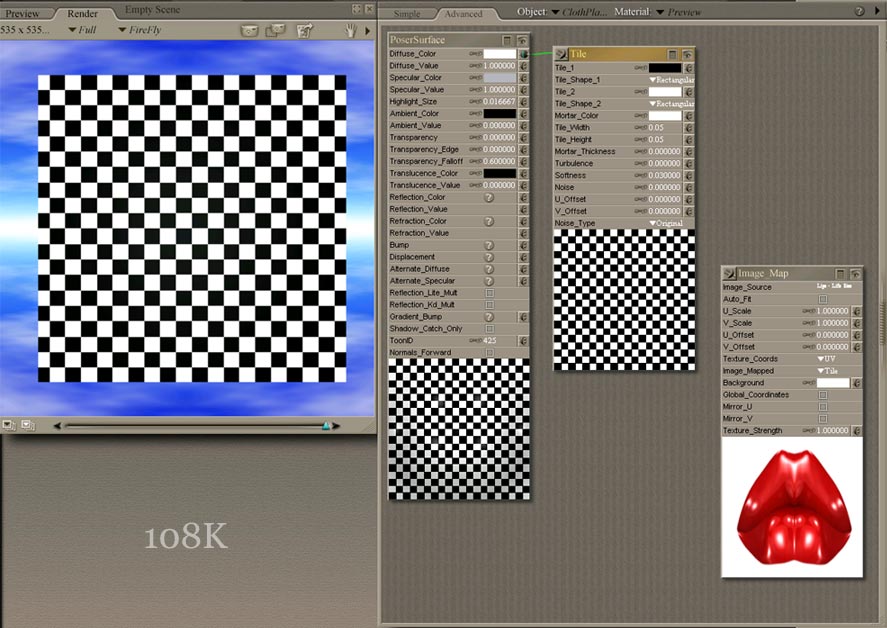Click the lips image preview thumbnail
This screenshot has height=628, width=887.
click(793, 507)
